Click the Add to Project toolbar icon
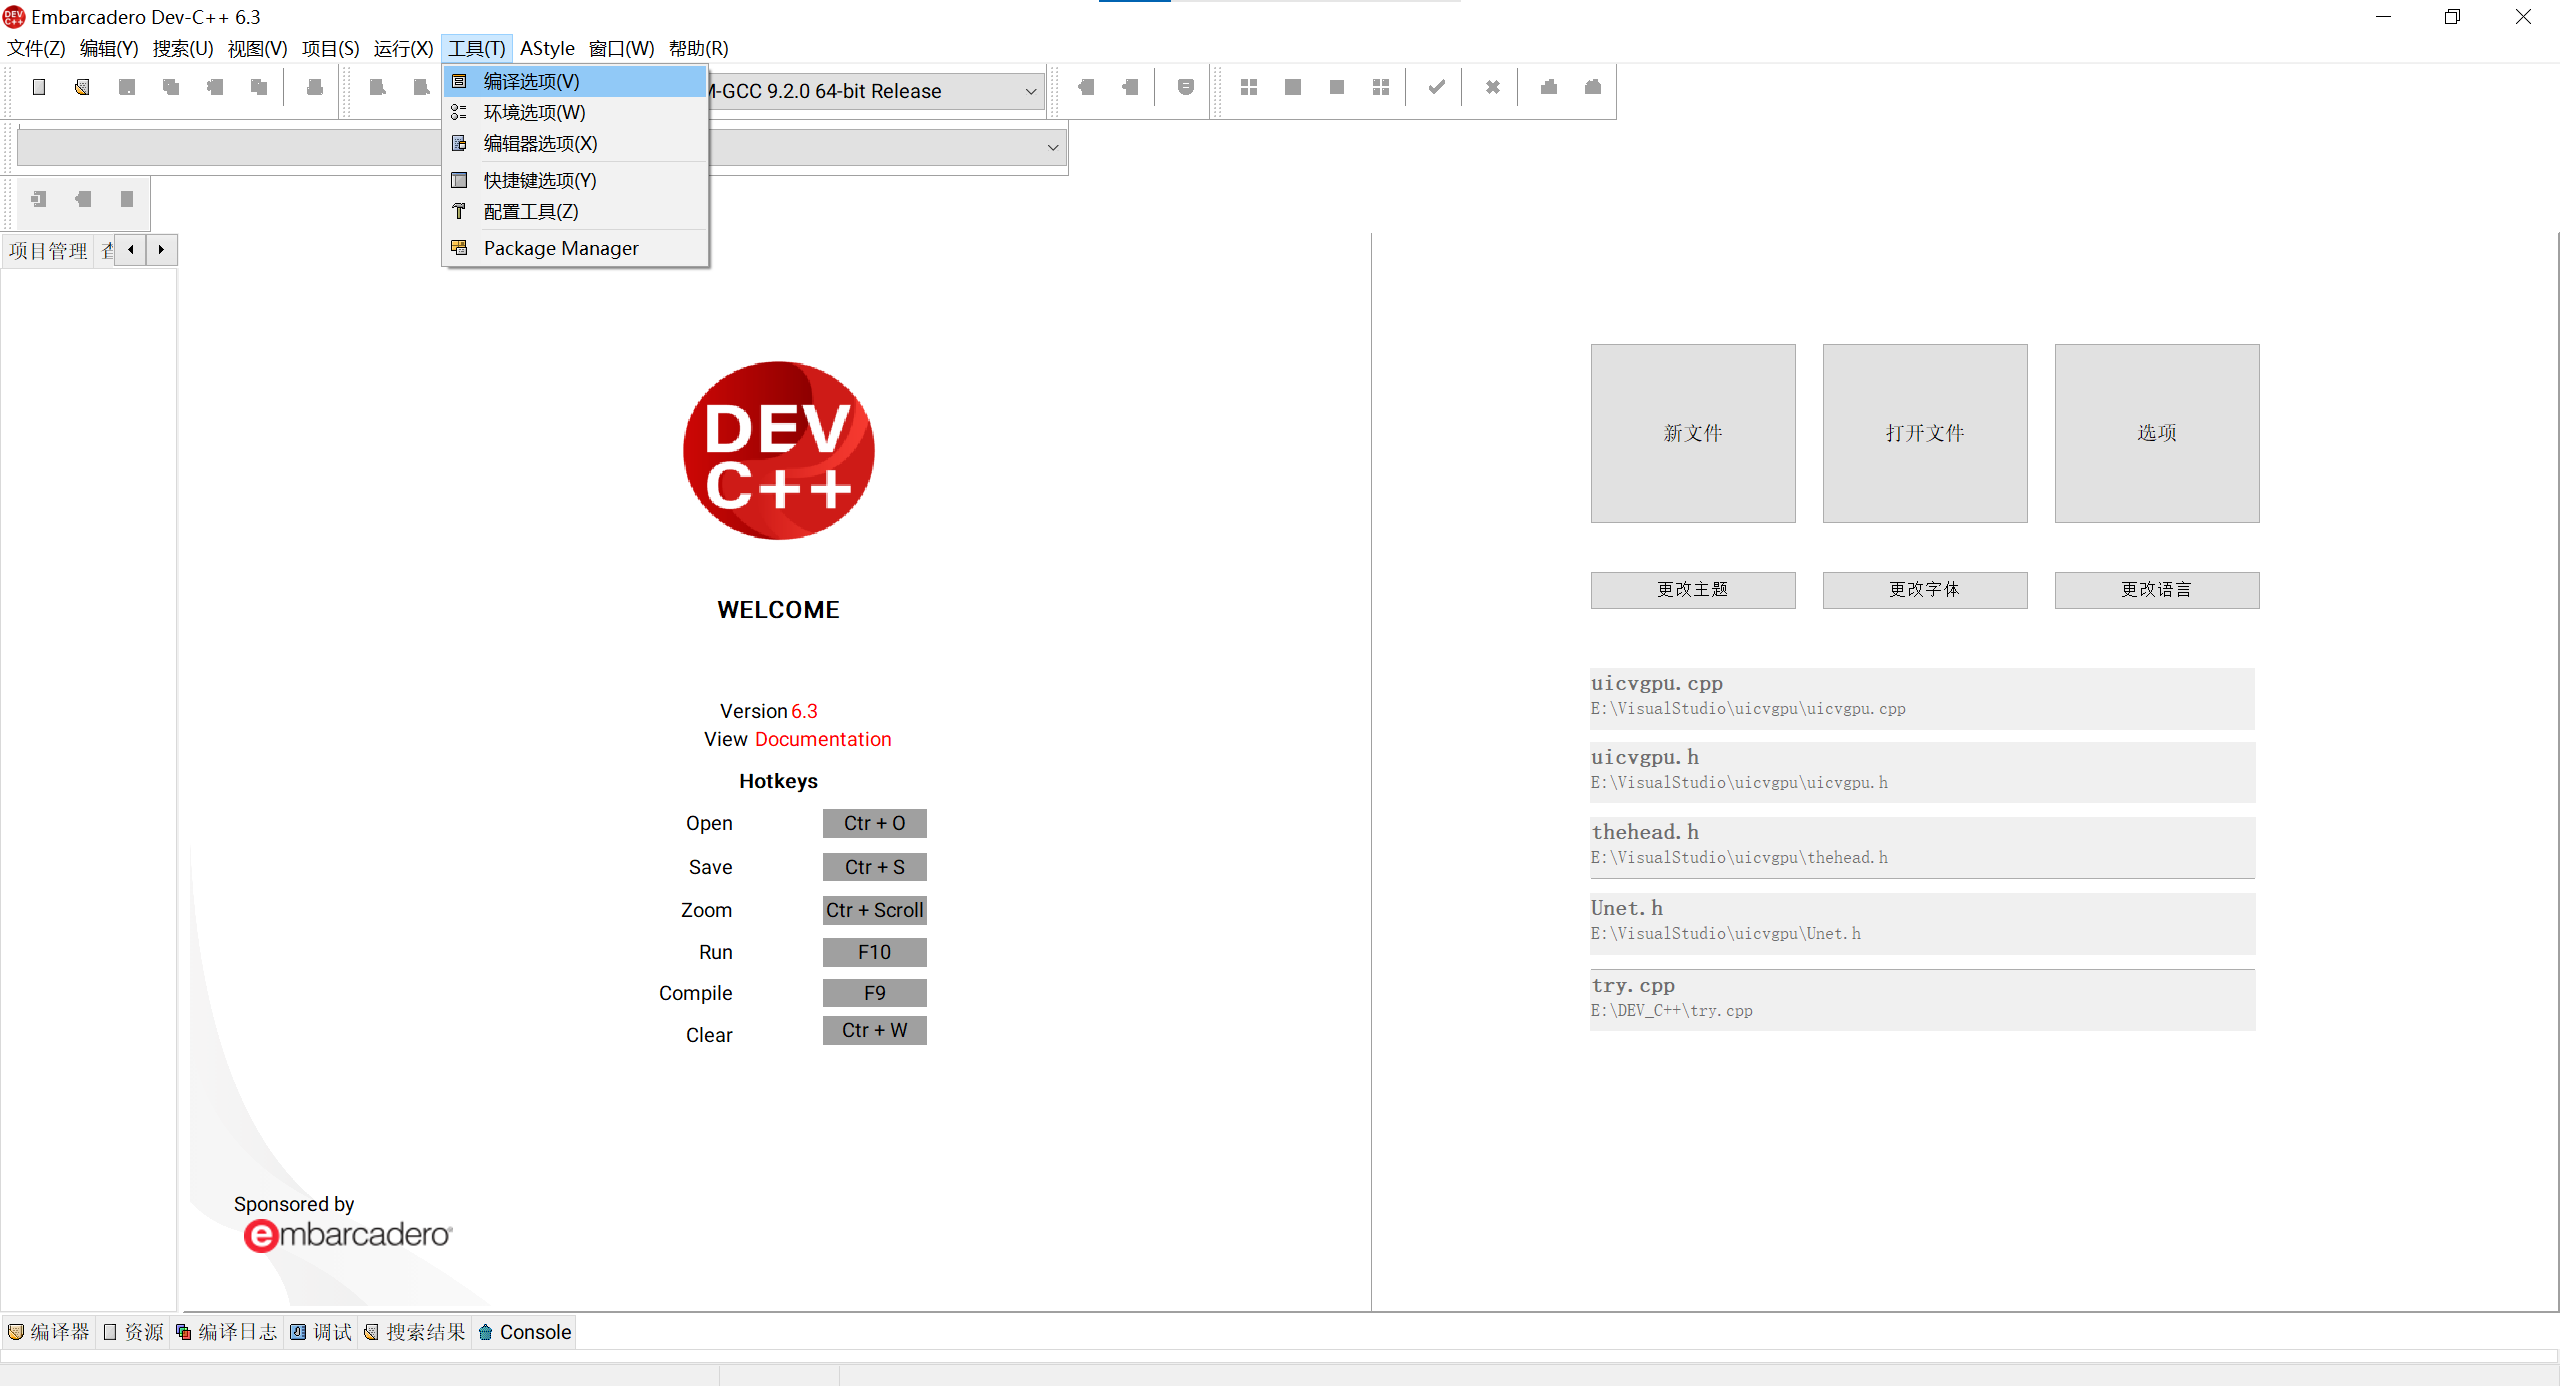2560x1386 pixels. (x=1087, y=87)
